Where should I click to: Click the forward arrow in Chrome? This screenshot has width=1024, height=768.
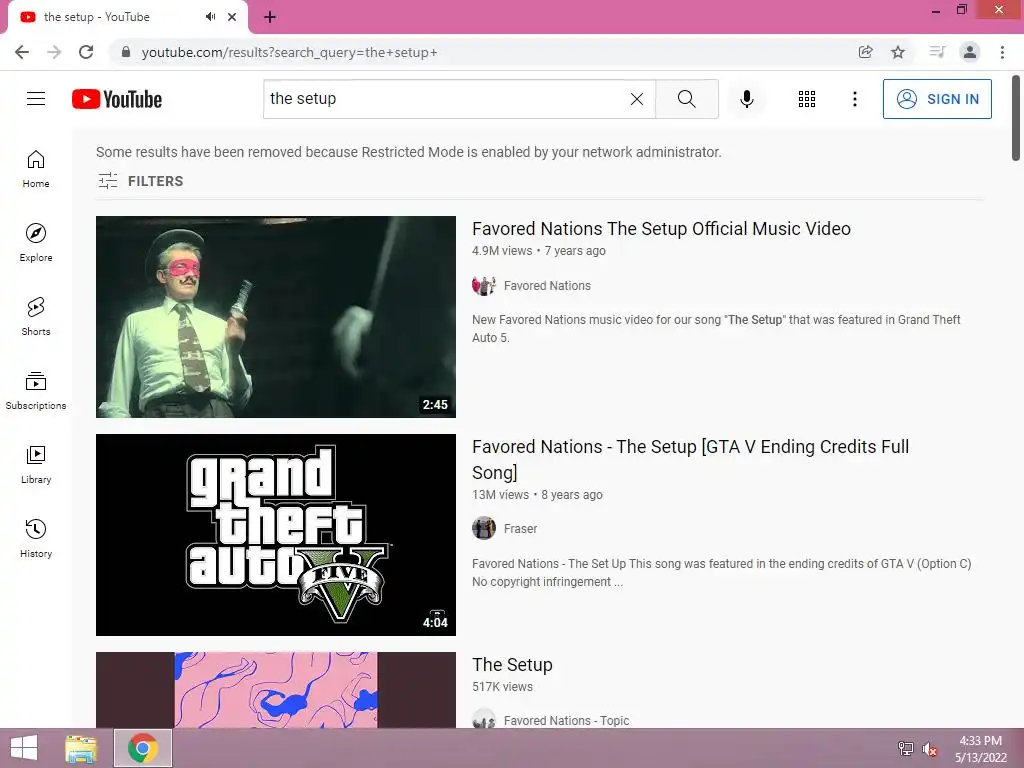(x=54, y=52)
